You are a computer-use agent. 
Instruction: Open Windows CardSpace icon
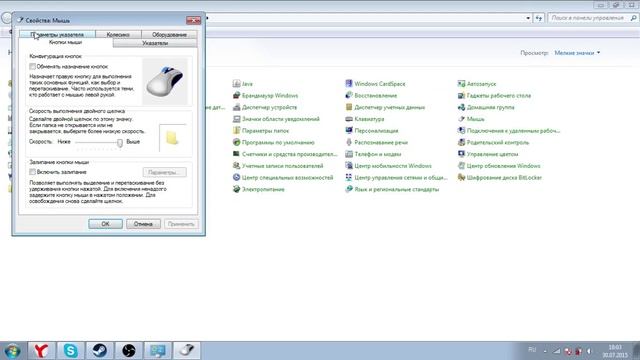click(349, 84)
